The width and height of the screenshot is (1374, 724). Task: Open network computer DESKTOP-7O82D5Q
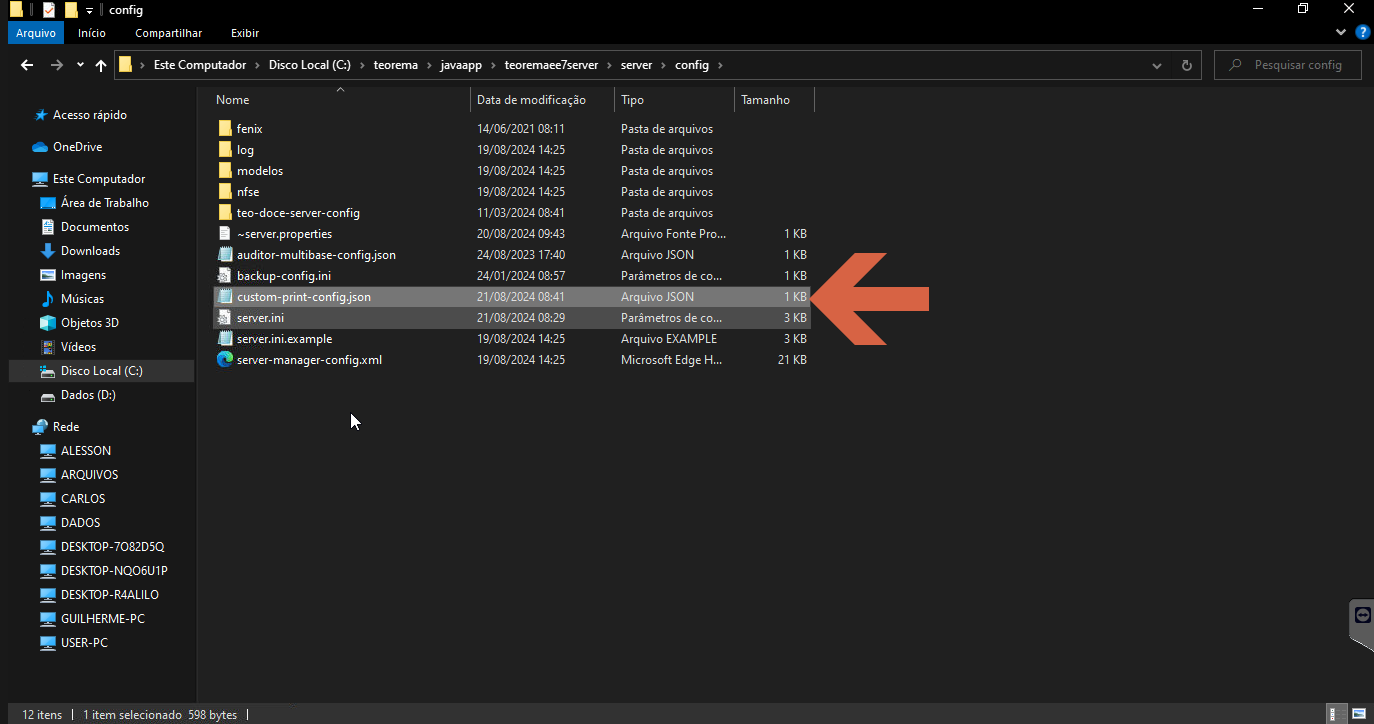[x=112, y=547]
